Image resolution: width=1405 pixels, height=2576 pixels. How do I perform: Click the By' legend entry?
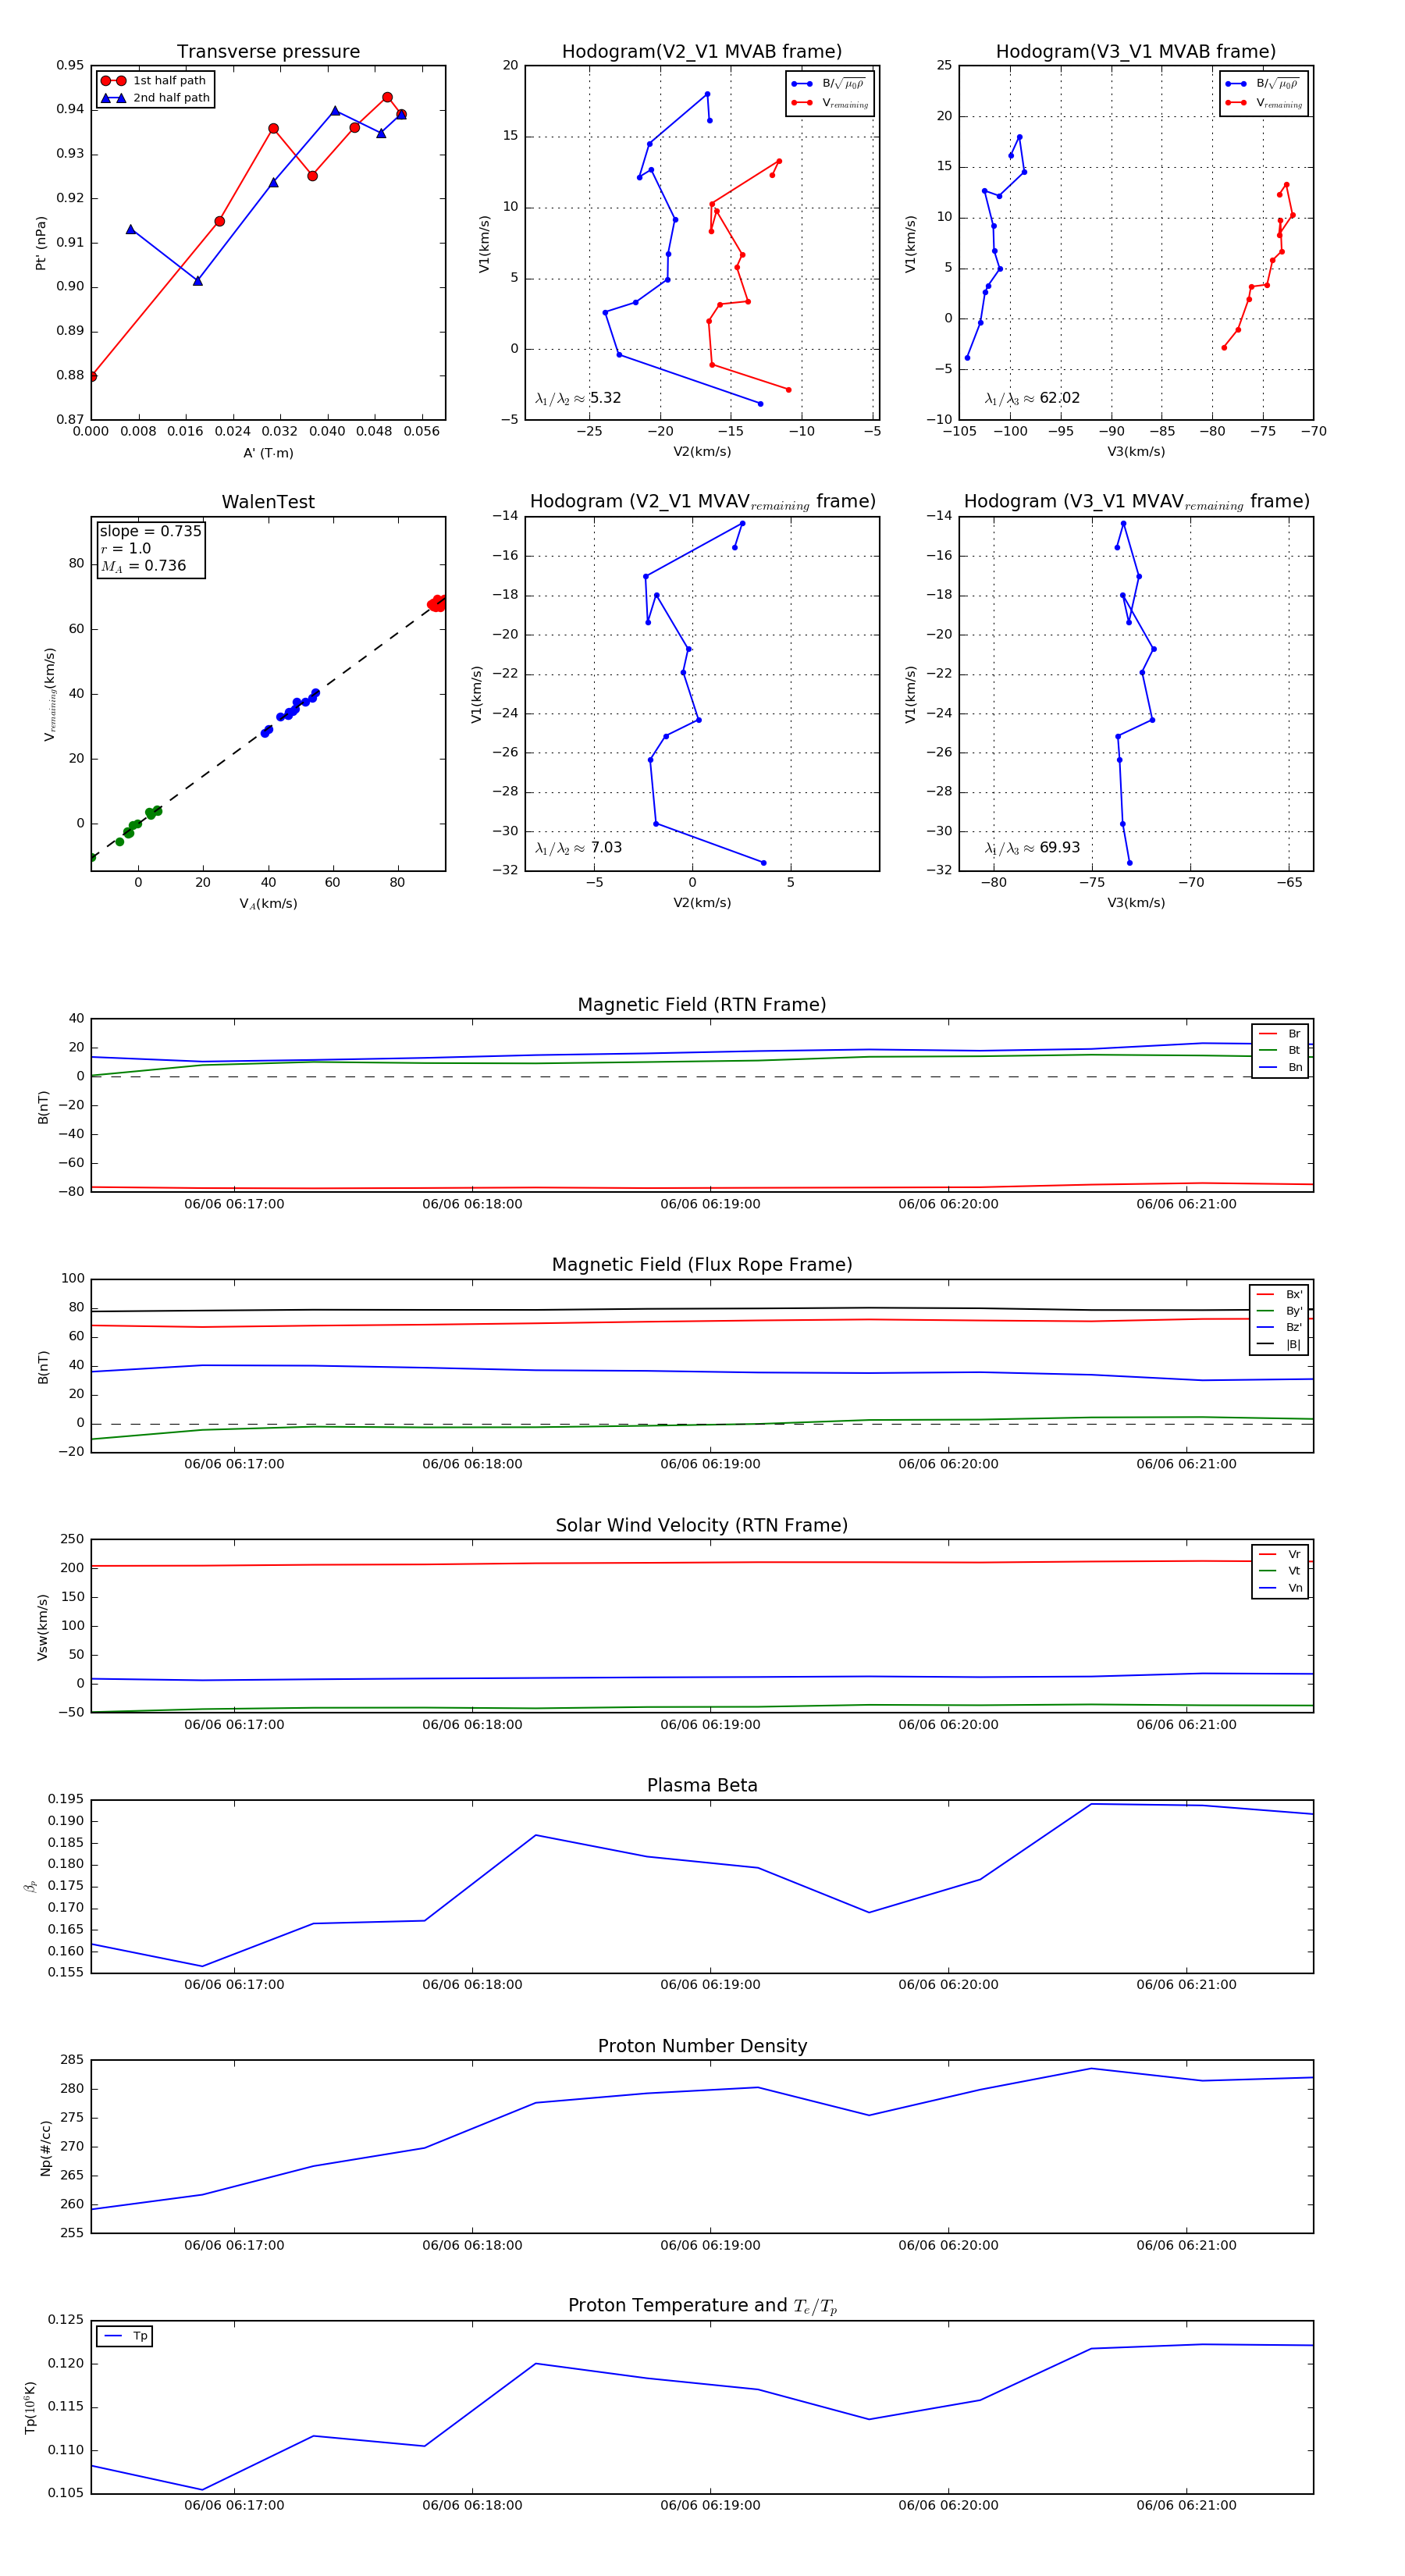(1279, 1311)
